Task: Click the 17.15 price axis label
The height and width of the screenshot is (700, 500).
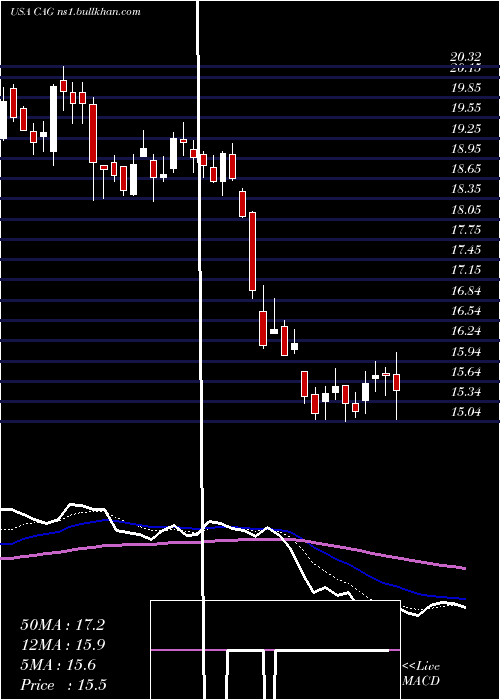Action: point(466,270)
